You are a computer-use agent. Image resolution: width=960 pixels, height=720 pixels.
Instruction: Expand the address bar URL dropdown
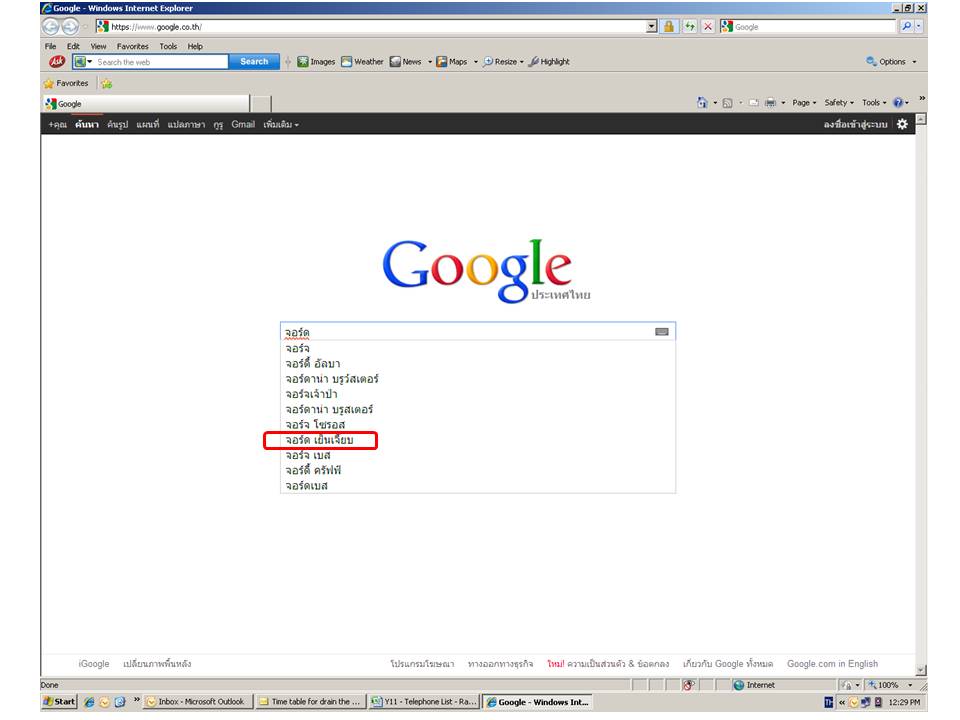(x=652, y=27)
